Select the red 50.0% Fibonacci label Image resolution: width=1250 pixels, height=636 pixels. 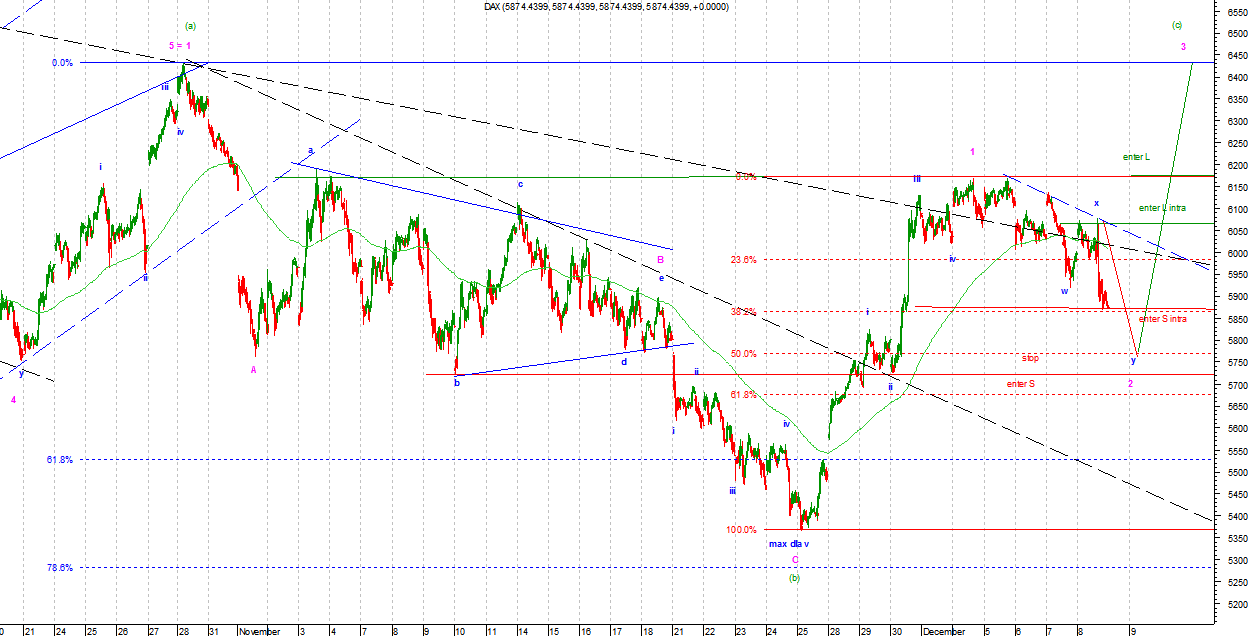743,354
